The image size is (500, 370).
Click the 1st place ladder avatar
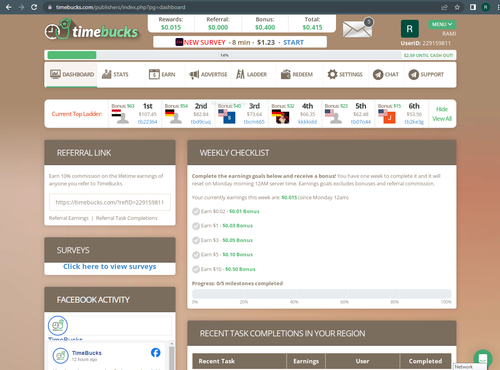122,117
